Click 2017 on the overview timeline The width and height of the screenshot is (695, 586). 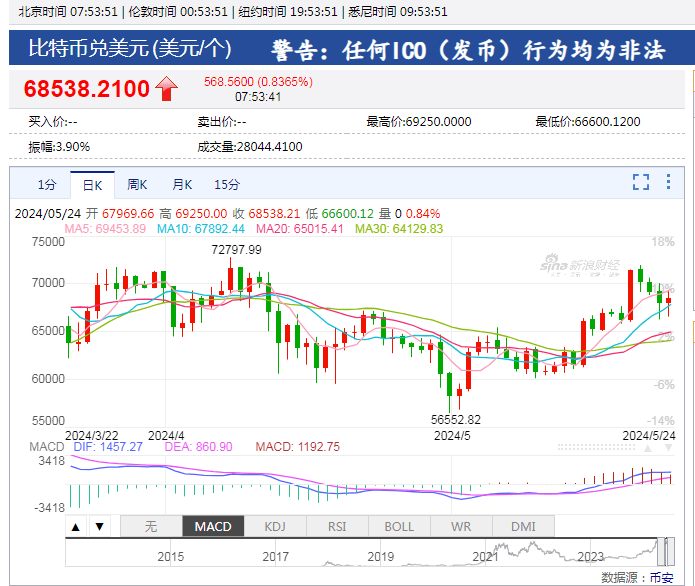point(276,557)
